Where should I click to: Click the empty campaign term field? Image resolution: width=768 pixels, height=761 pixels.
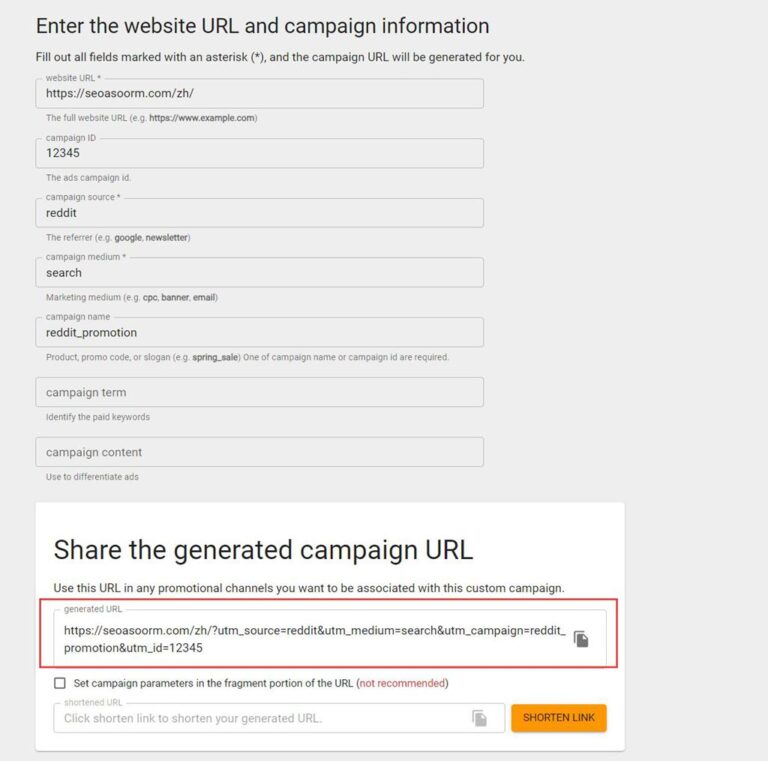click(x=259, y=392)
